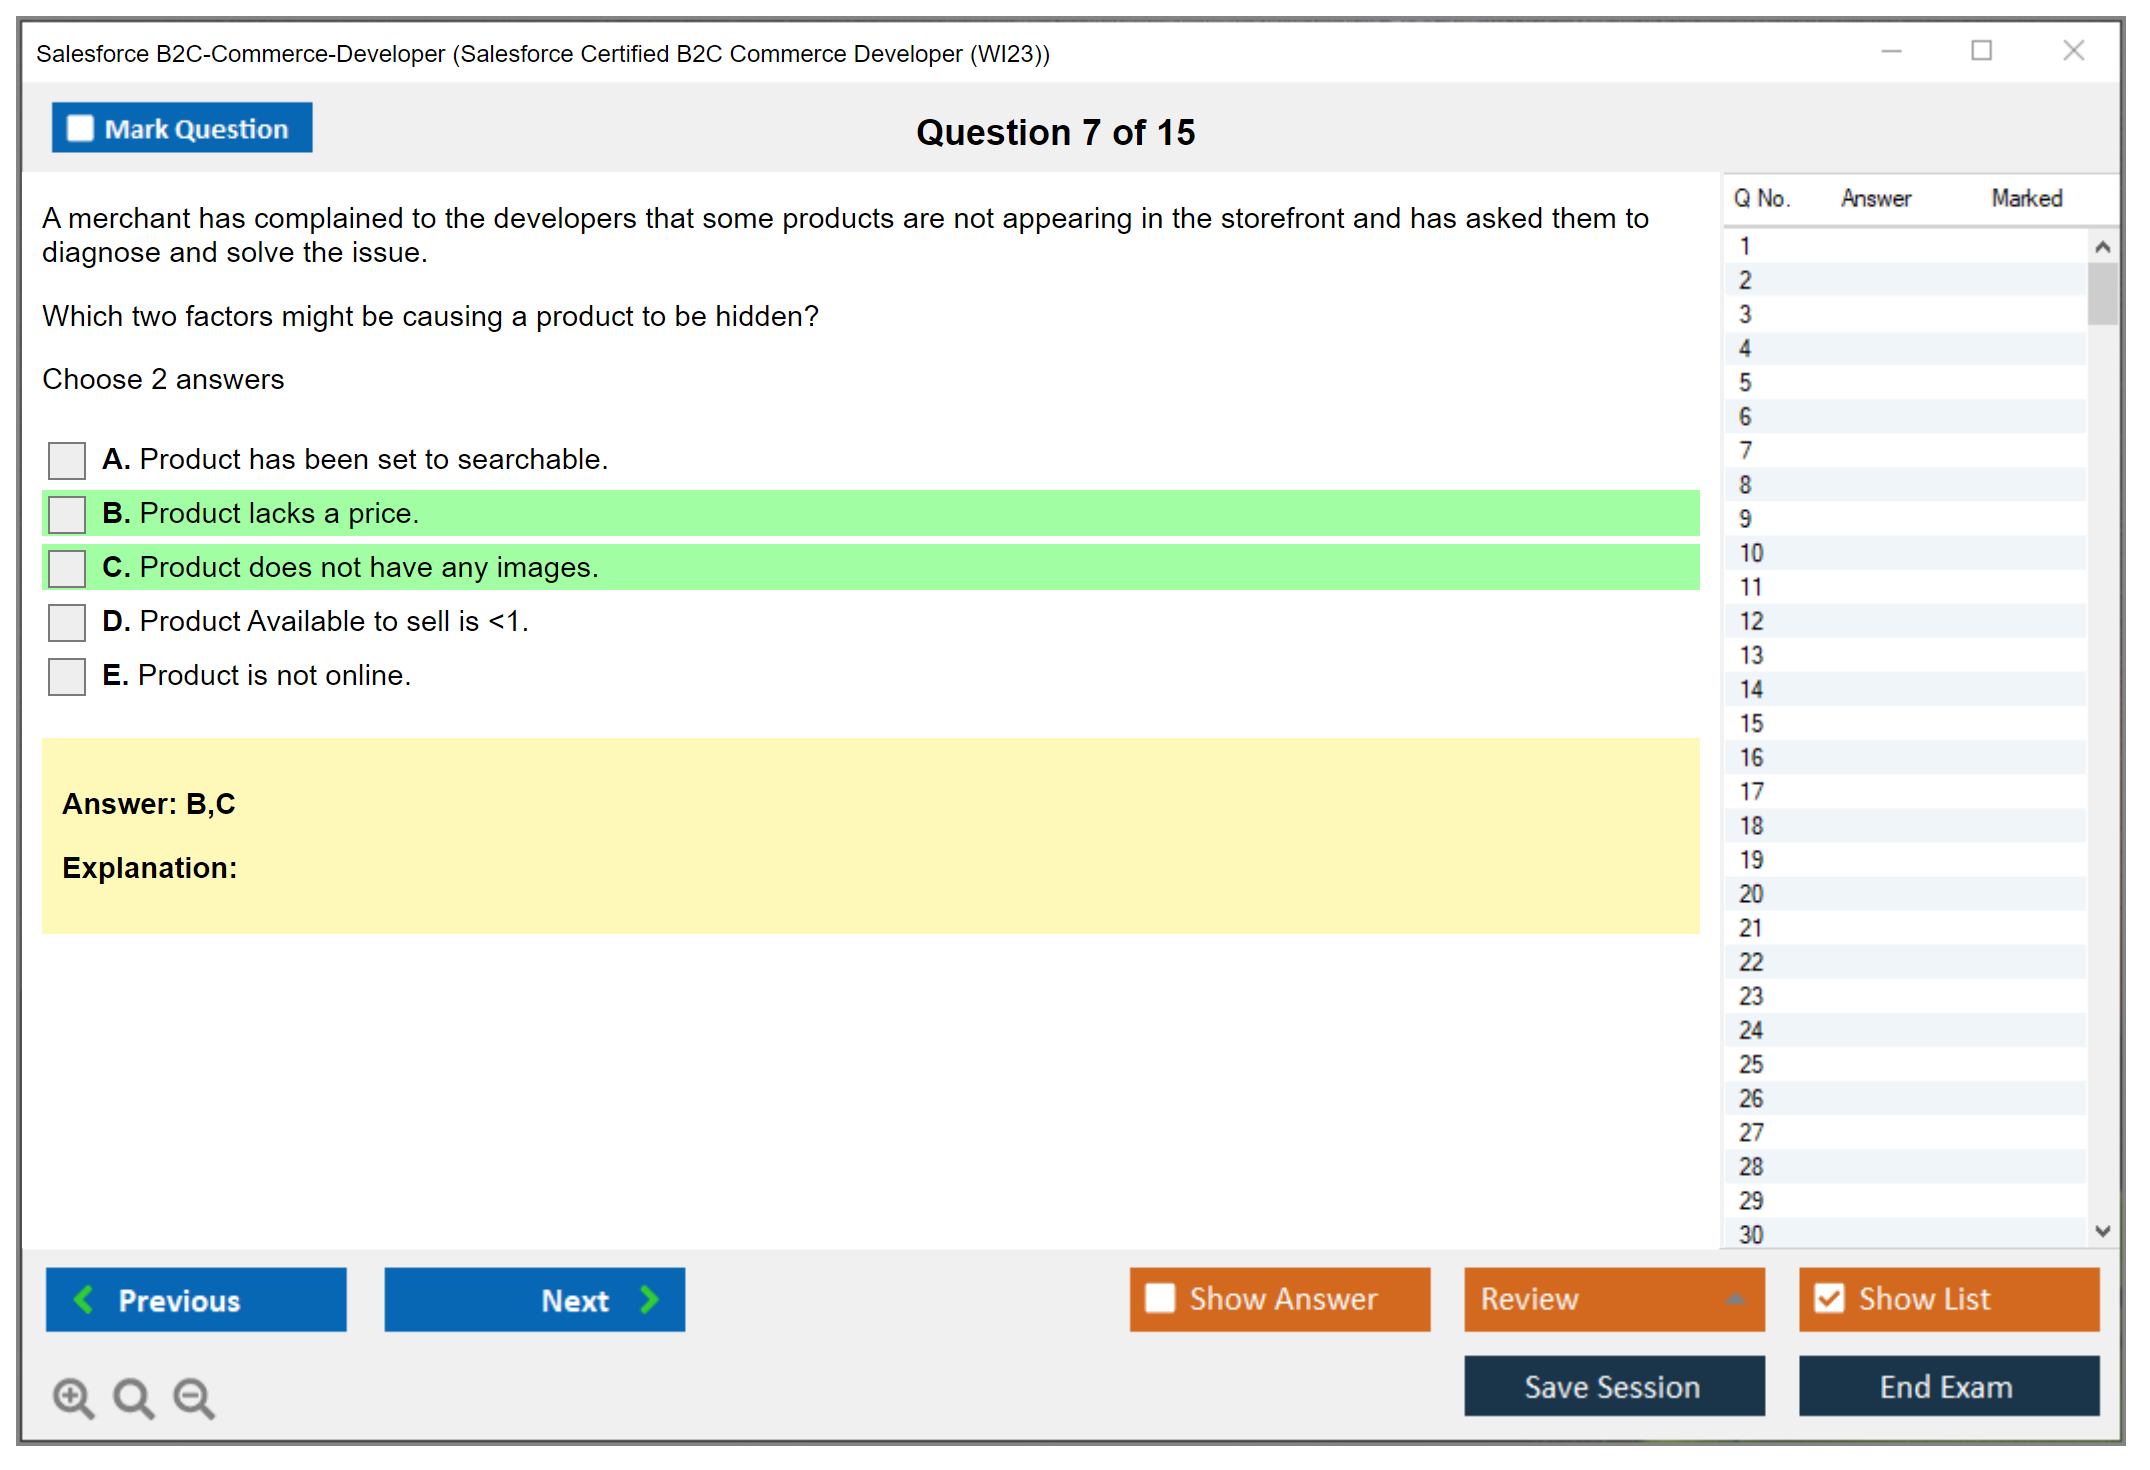
Task: Minimize the exam window
Action: click(1891, 51)
